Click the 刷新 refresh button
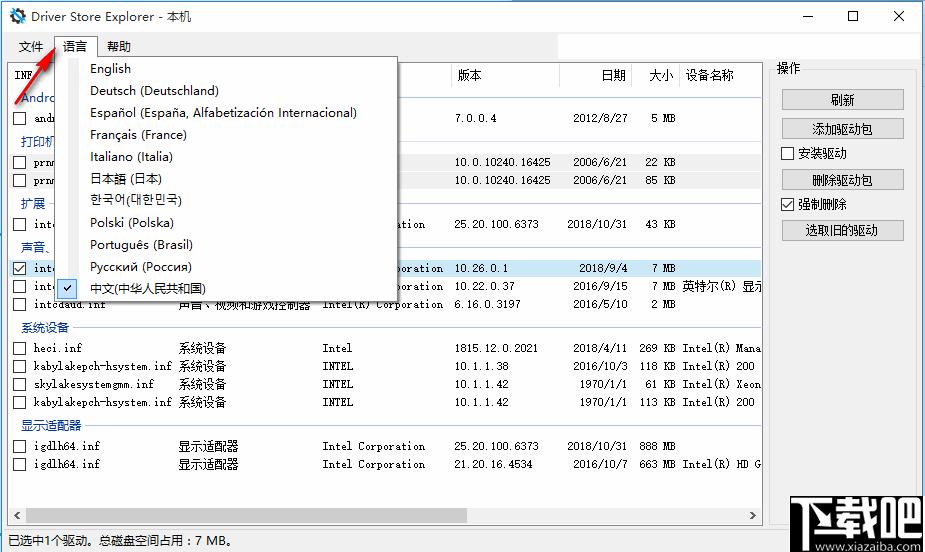The height and width of the screenshot is (552, 925). pos(842,100)
